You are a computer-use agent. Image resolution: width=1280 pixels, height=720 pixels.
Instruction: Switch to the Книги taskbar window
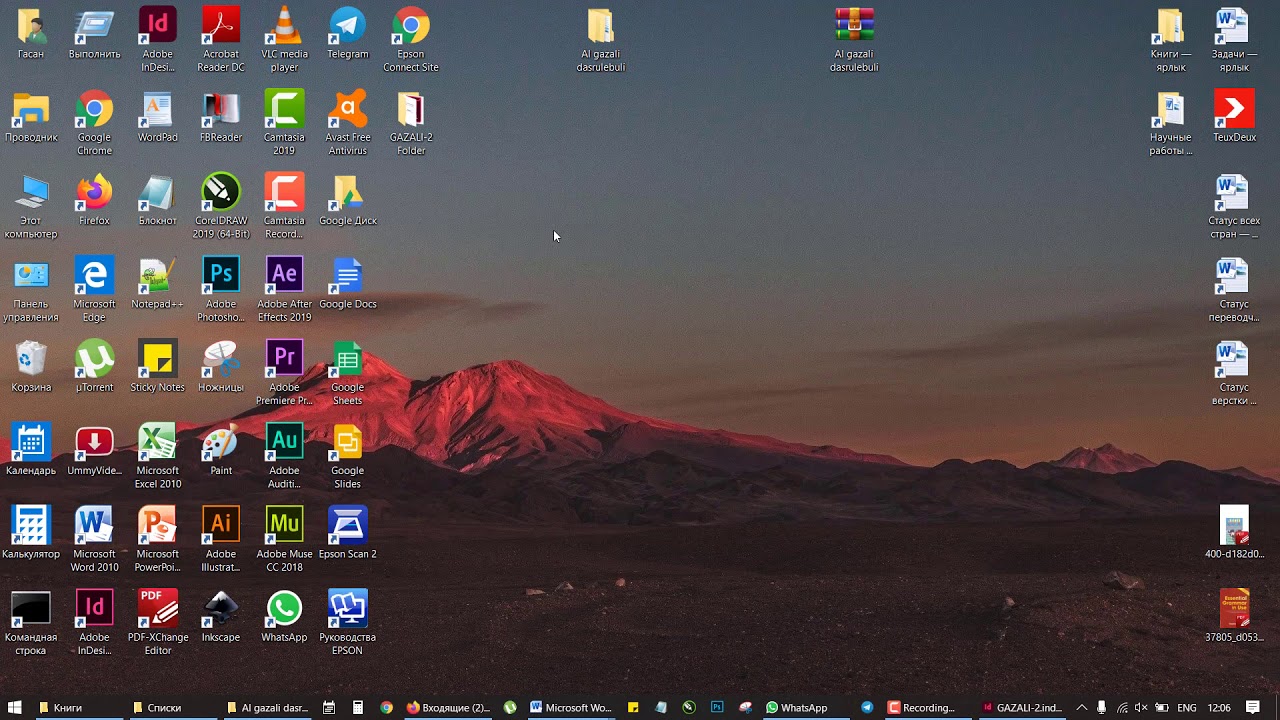point(78,708)
